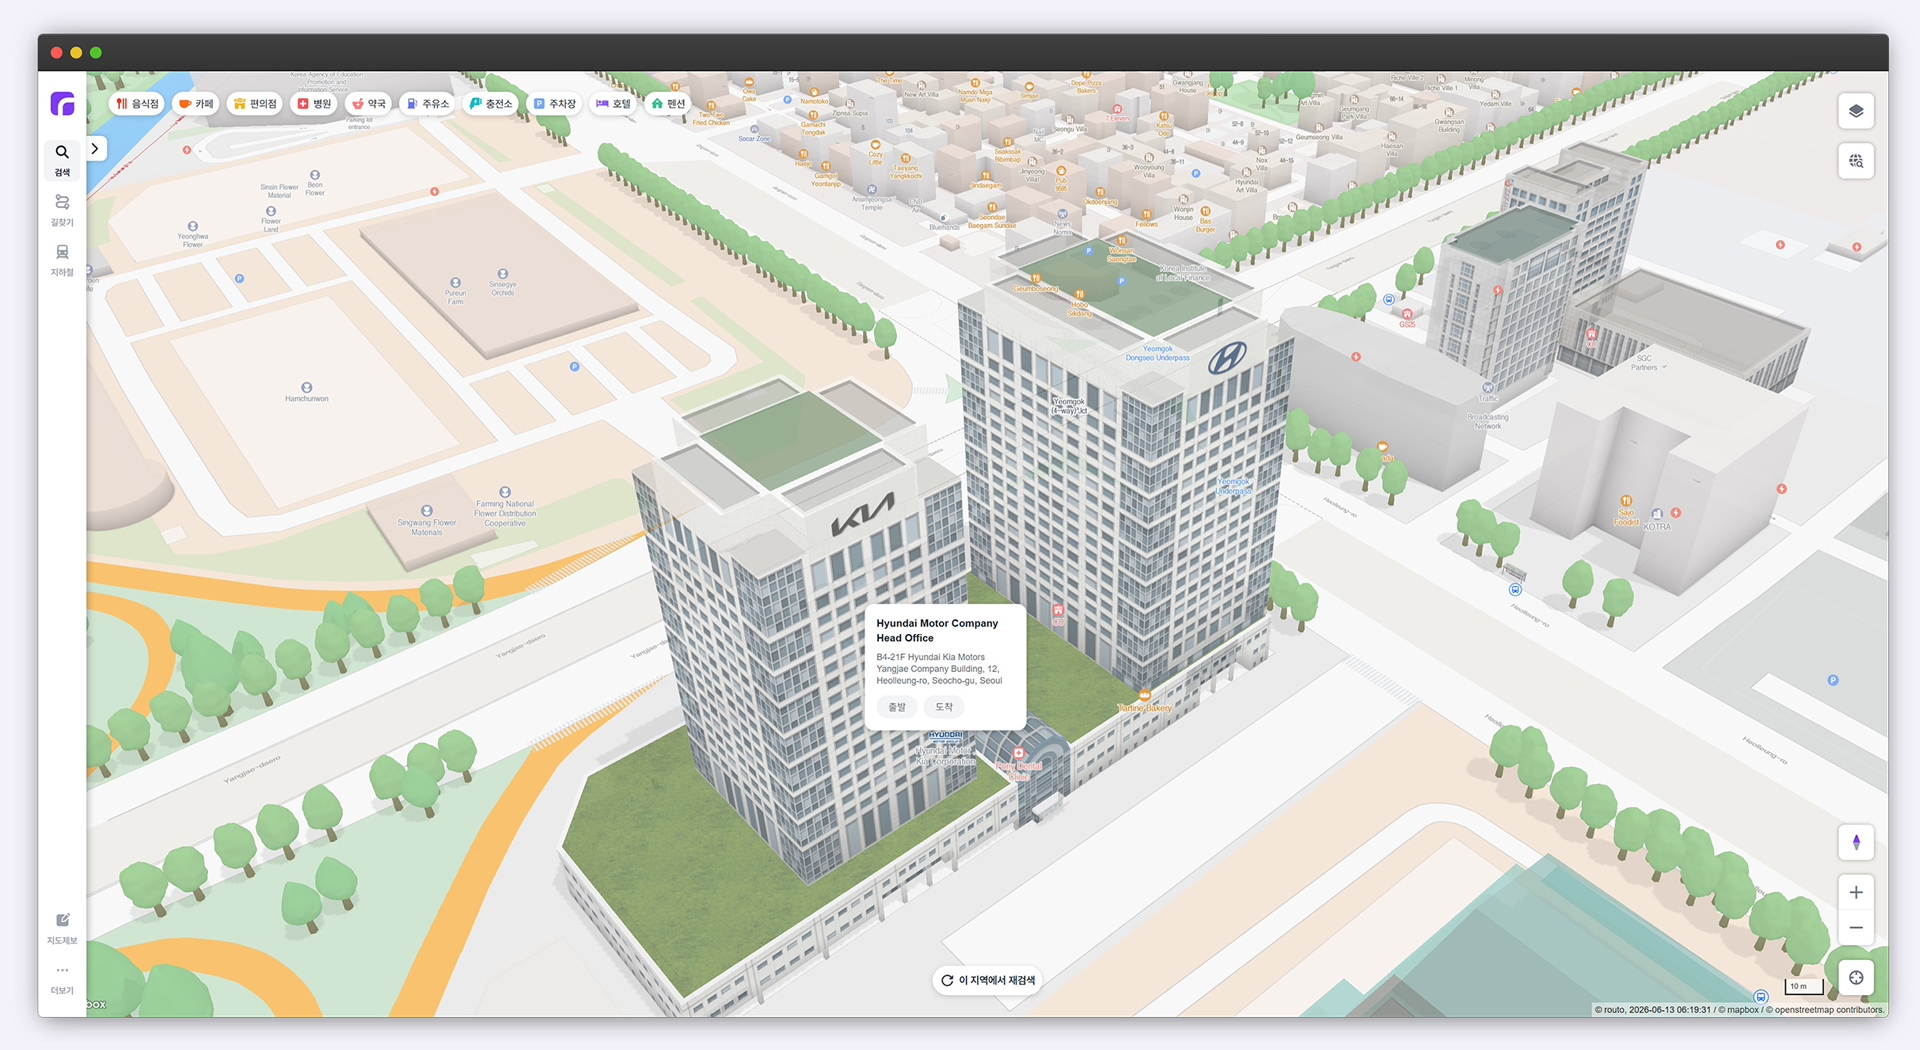Open the 길찾기 directions panel

pos(62,210)
